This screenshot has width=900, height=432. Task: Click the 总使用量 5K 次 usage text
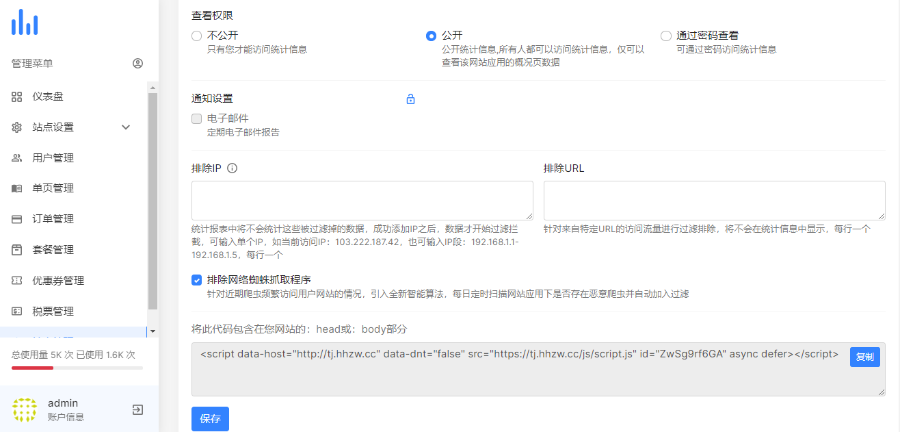tap(41, 355)
